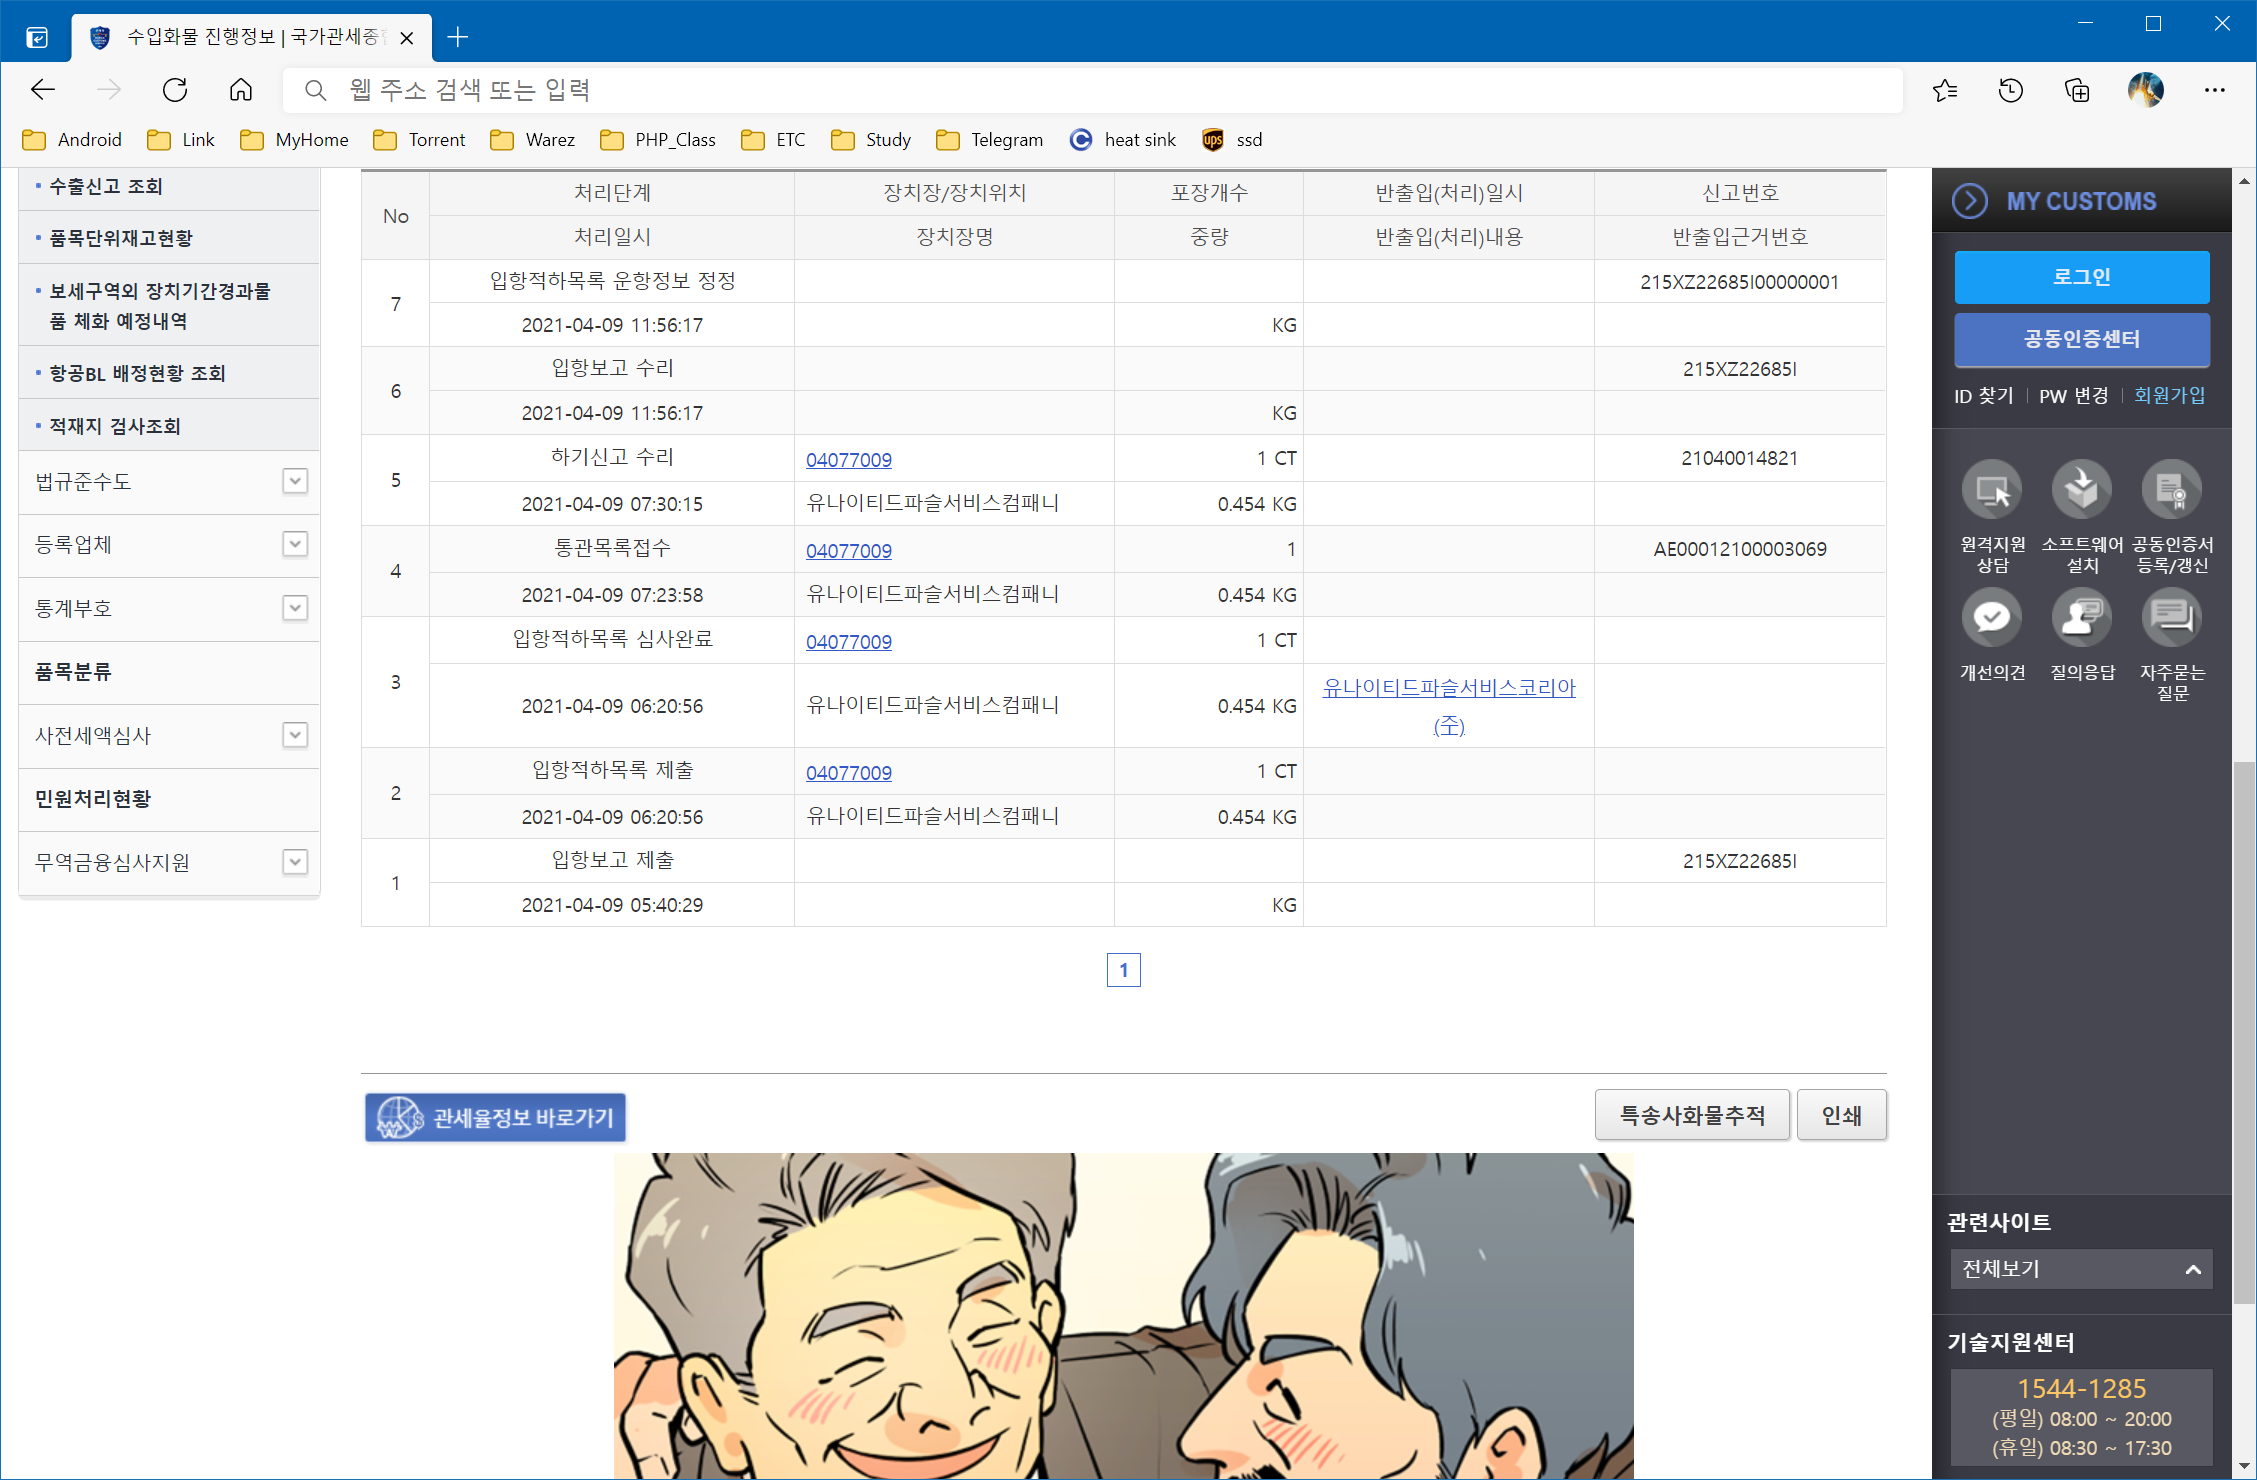Click the blue 로그인 button
Screen dimensions: 2257x1480
coord(2081,277)
